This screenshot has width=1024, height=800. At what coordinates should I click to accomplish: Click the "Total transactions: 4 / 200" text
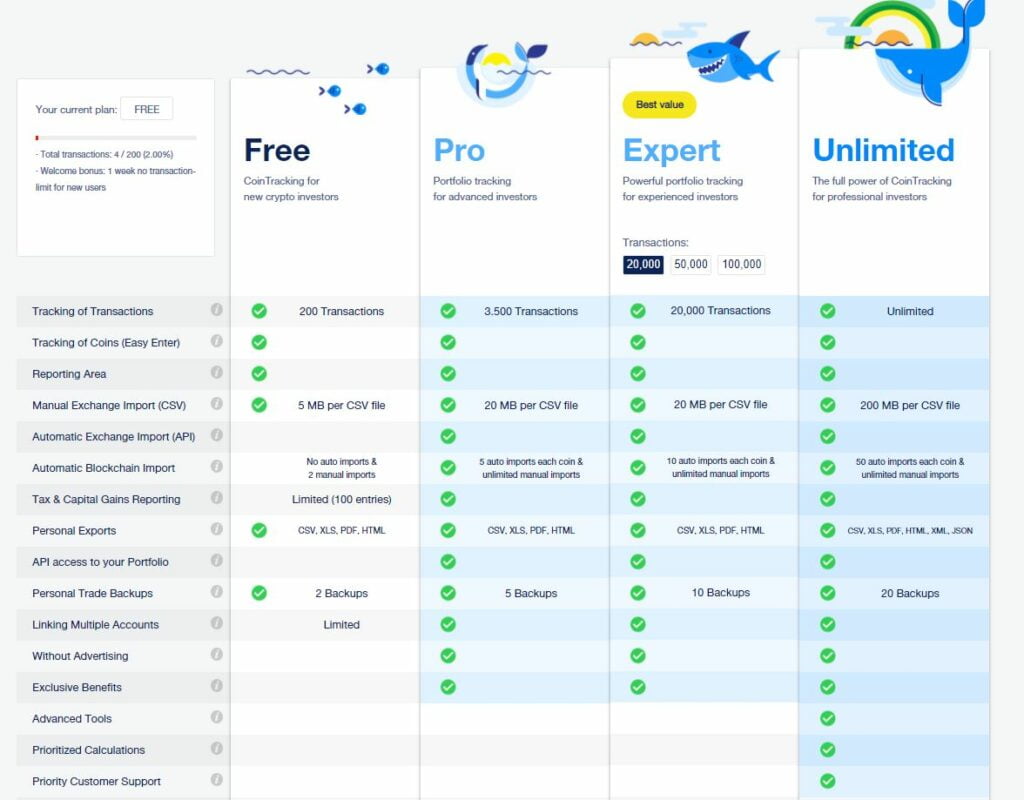[104, 155]
